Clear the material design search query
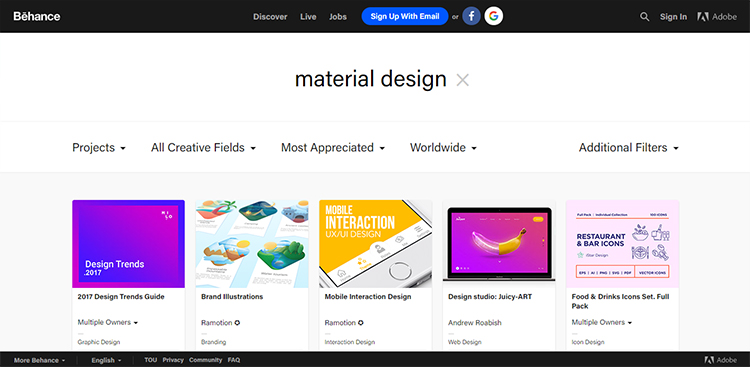The width and height of the screenshot is (750, 367). point(463,80)
